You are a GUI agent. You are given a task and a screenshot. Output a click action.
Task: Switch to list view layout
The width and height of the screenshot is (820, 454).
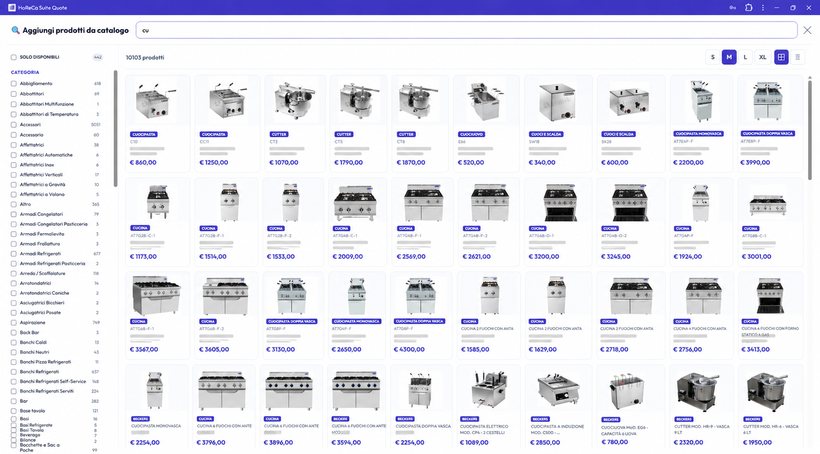click(x=798, y=57)
